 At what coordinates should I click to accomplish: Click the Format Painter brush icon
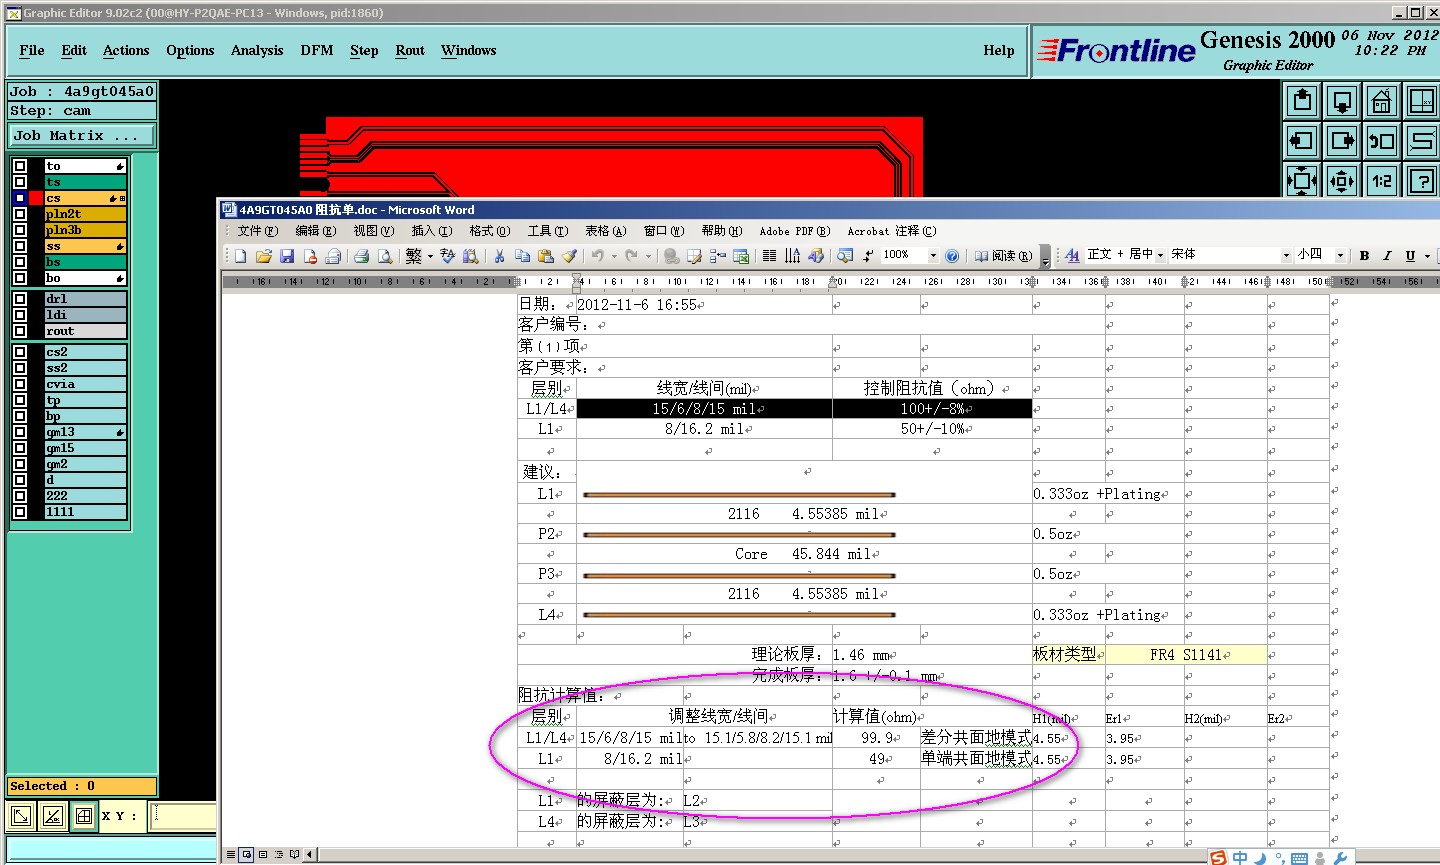569,256
